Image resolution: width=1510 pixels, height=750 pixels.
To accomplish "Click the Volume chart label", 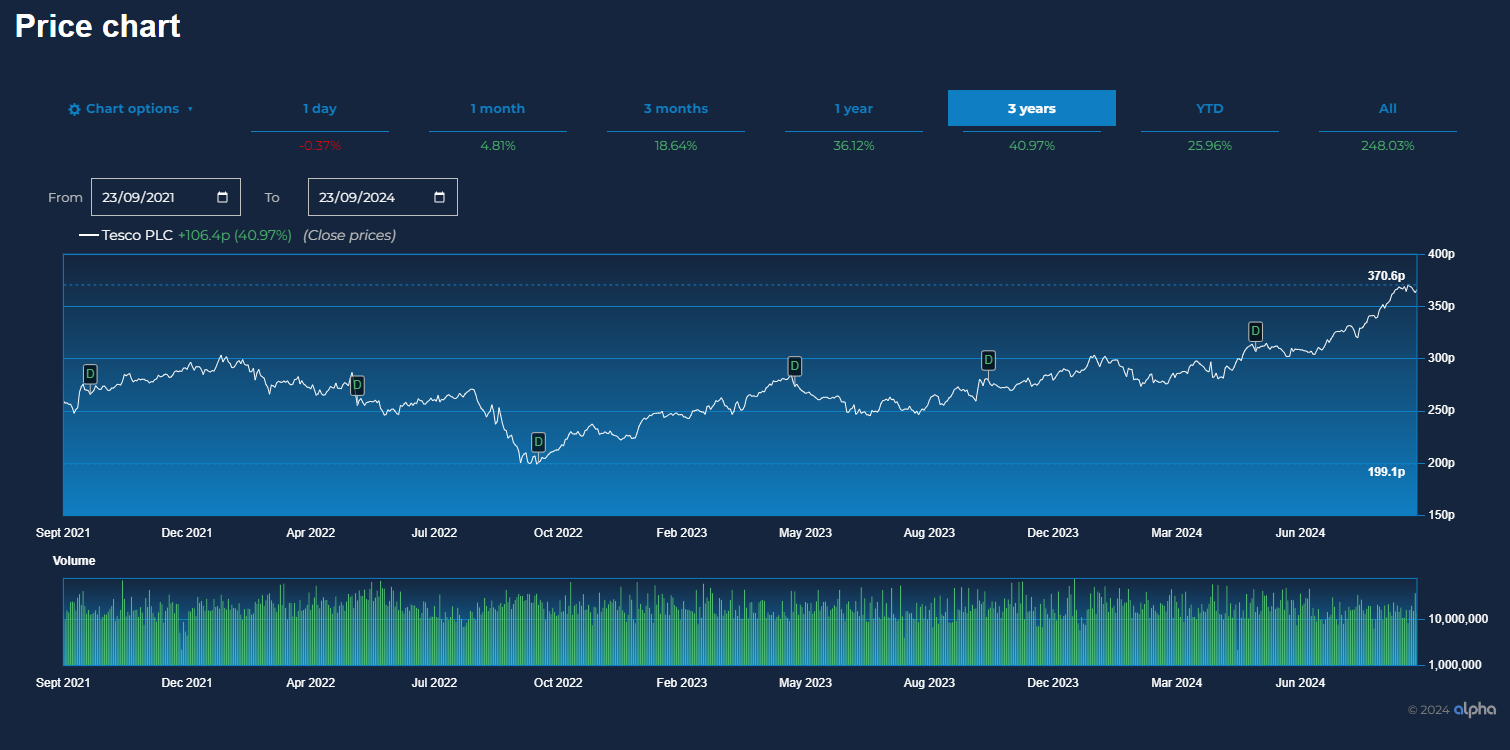I will (74, 561).
